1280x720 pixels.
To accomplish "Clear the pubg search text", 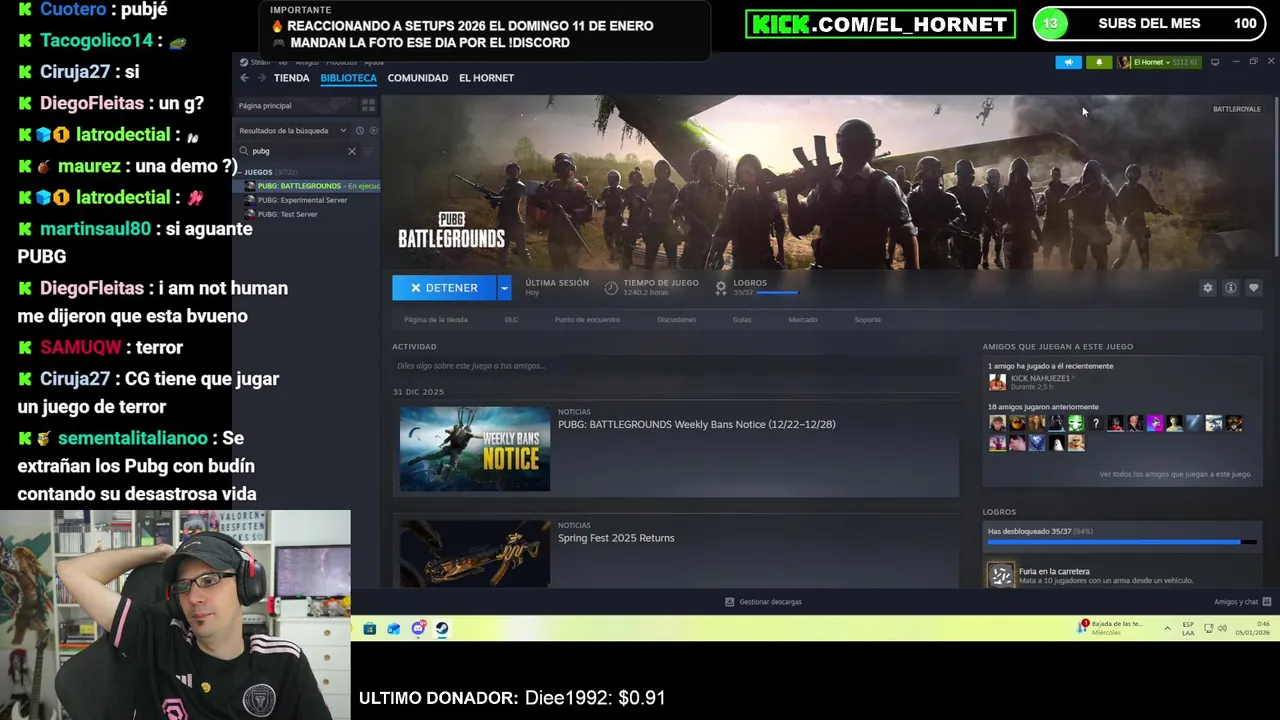I will point(351,151).
